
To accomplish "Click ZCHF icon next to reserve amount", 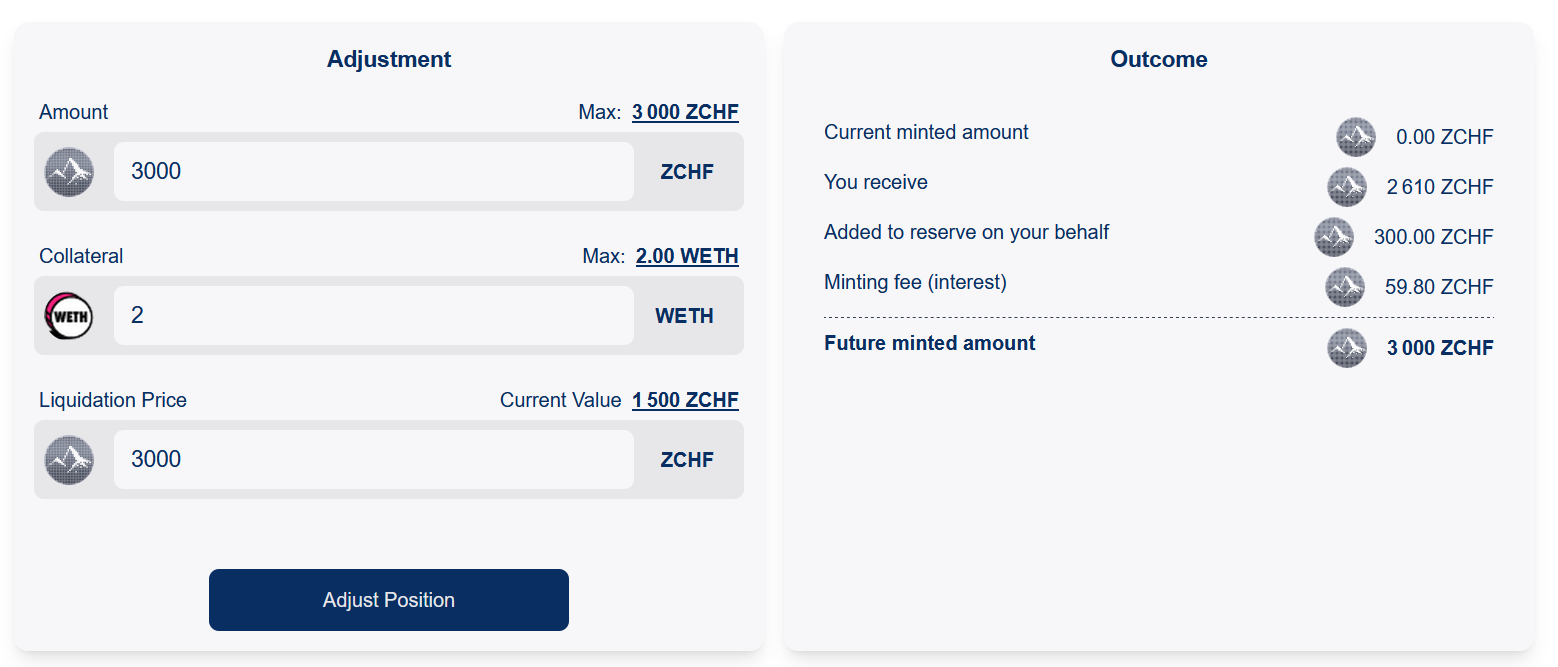I will (1334, 237).
